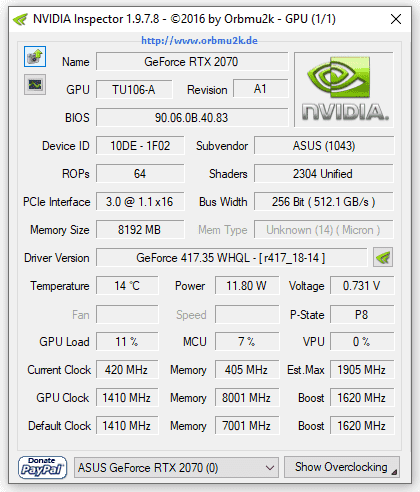Click the MCU value 7 %

pyautogui.click(x=247, y=342)
